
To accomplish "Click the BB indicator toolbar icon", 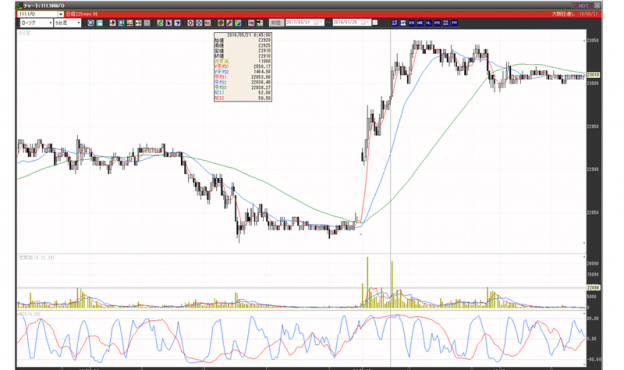I will (x=411, y=23).
